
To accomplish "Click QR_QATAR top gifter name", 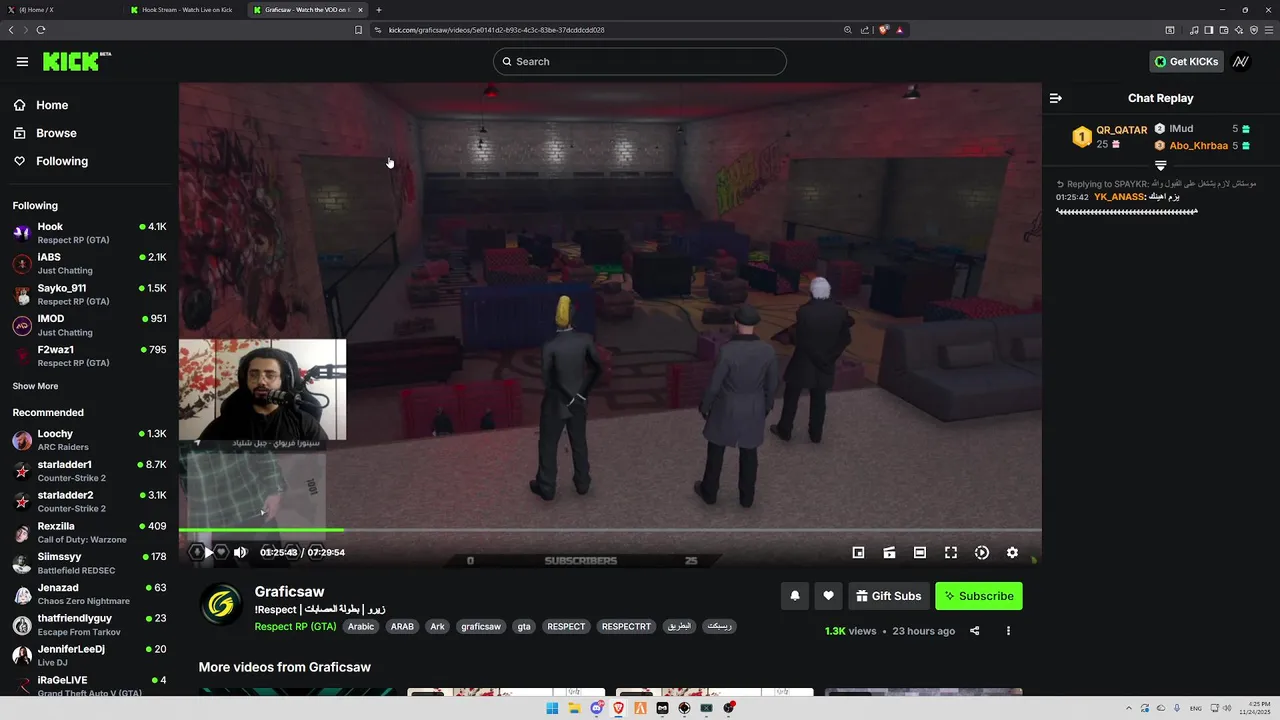I will 1122,130.
